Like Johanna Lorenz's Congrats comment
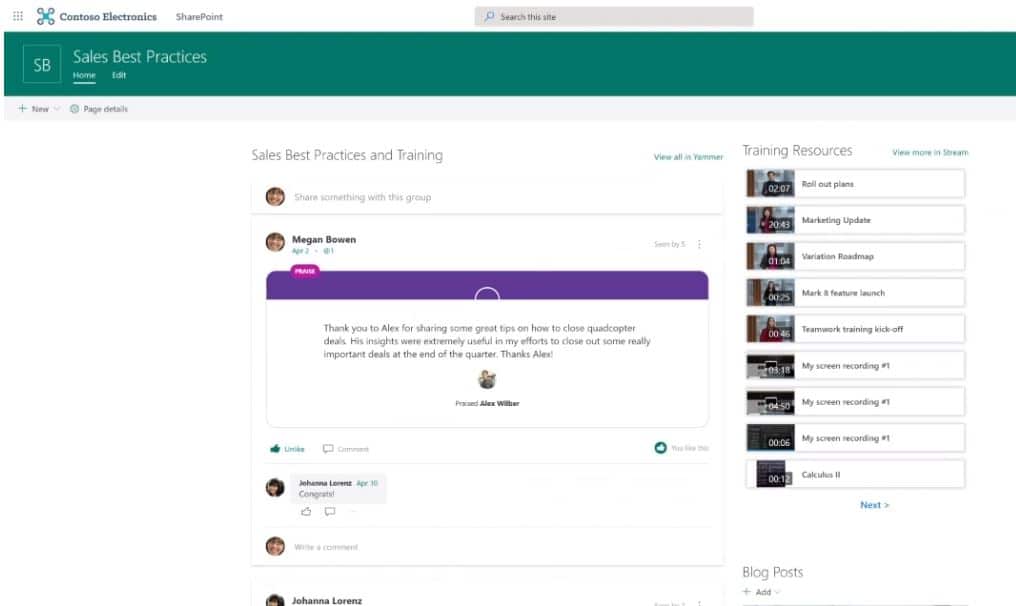Image resolution: width=1016 pixels, height=606 pixels. (x=306, y=511)
